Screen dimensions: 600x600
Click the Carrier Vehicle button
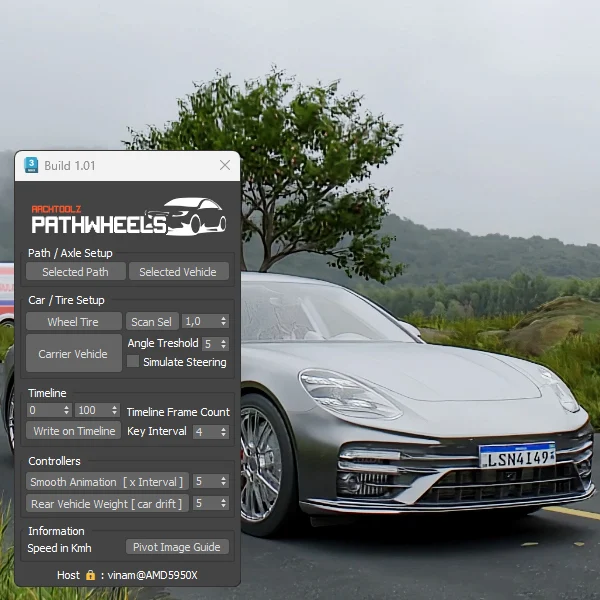click(x=73, y=354)
